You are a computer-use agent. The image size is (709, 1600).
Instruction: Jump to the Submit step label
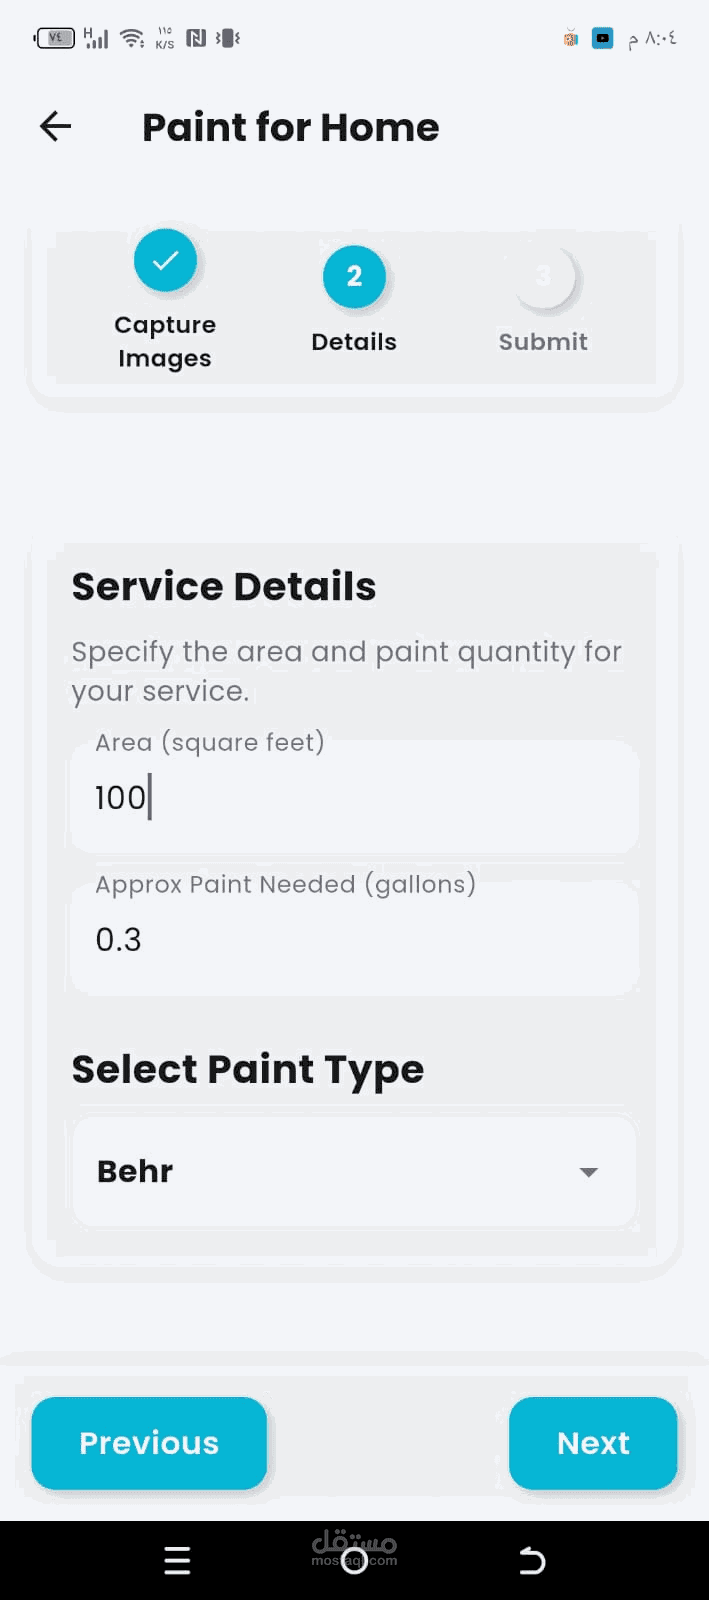coord(543,342)
